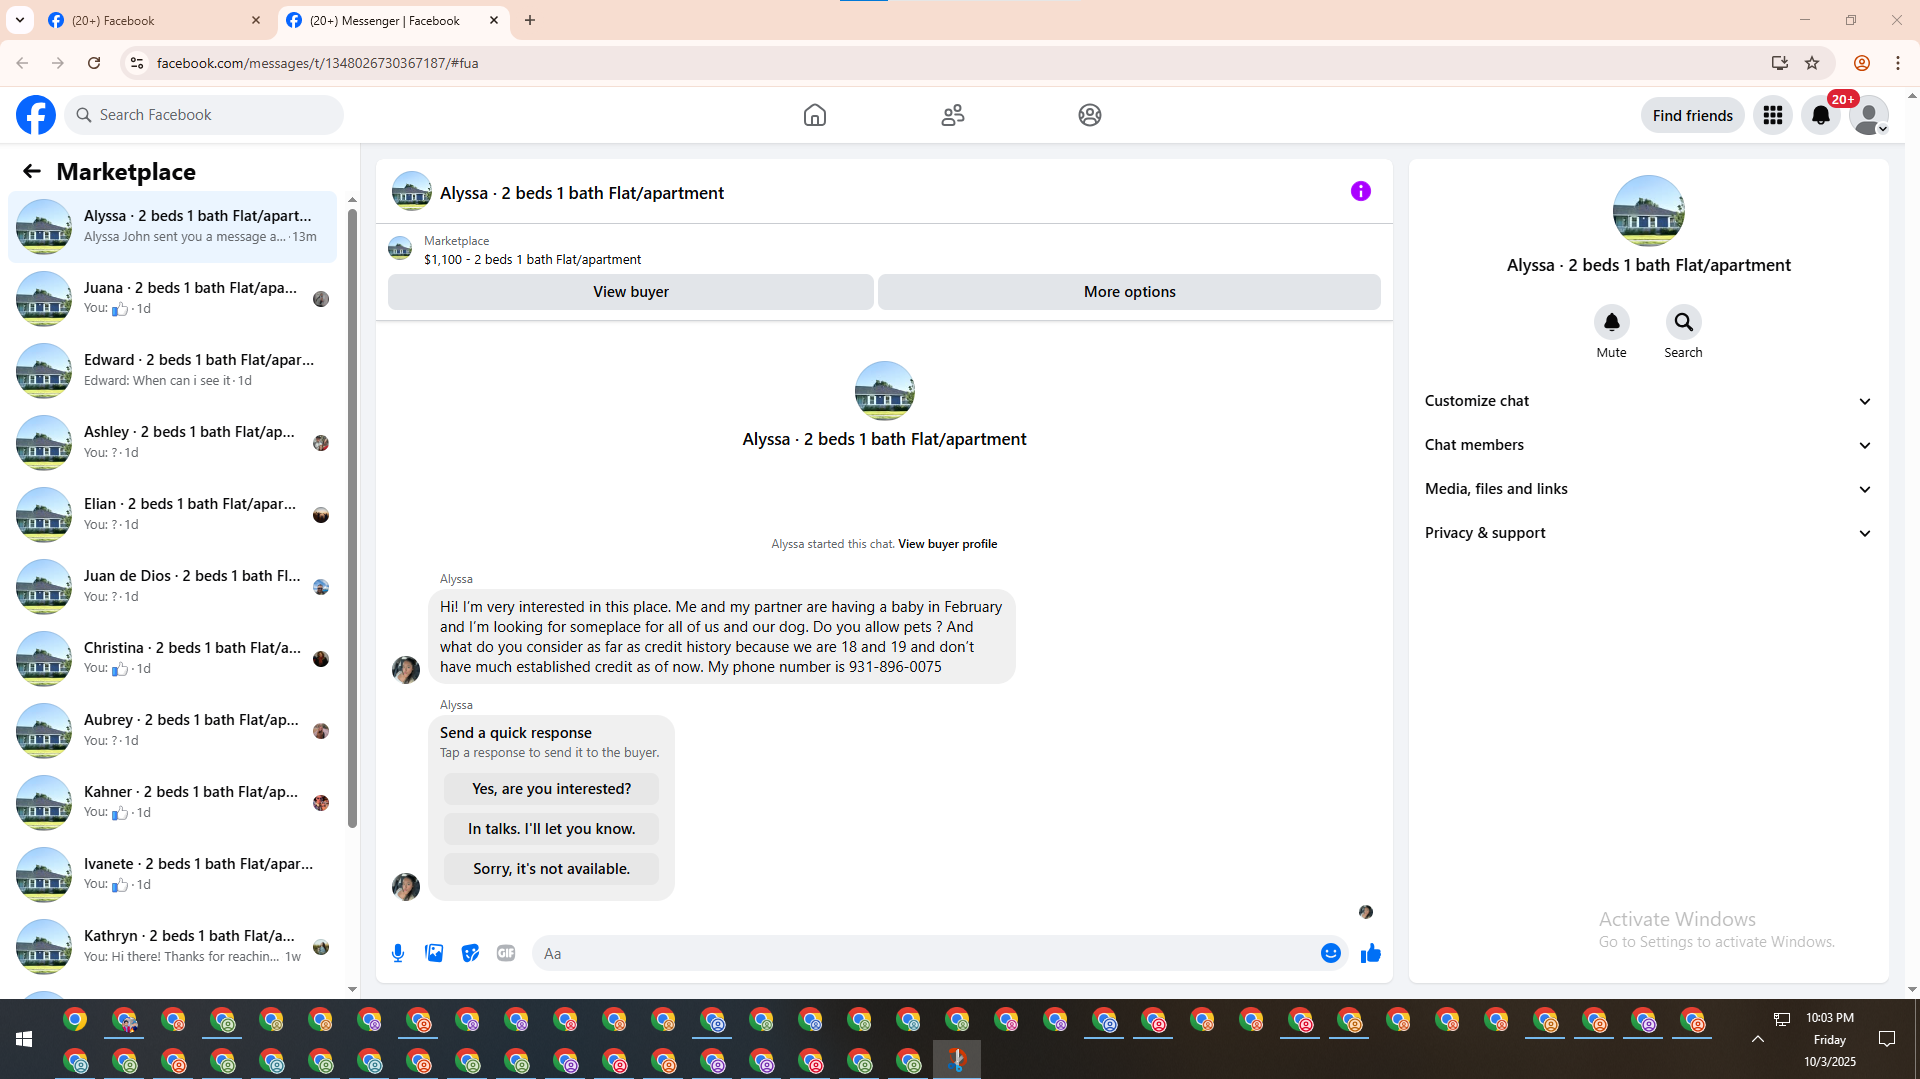
Task: Attach a photo or file
Action: coord(434,953)
